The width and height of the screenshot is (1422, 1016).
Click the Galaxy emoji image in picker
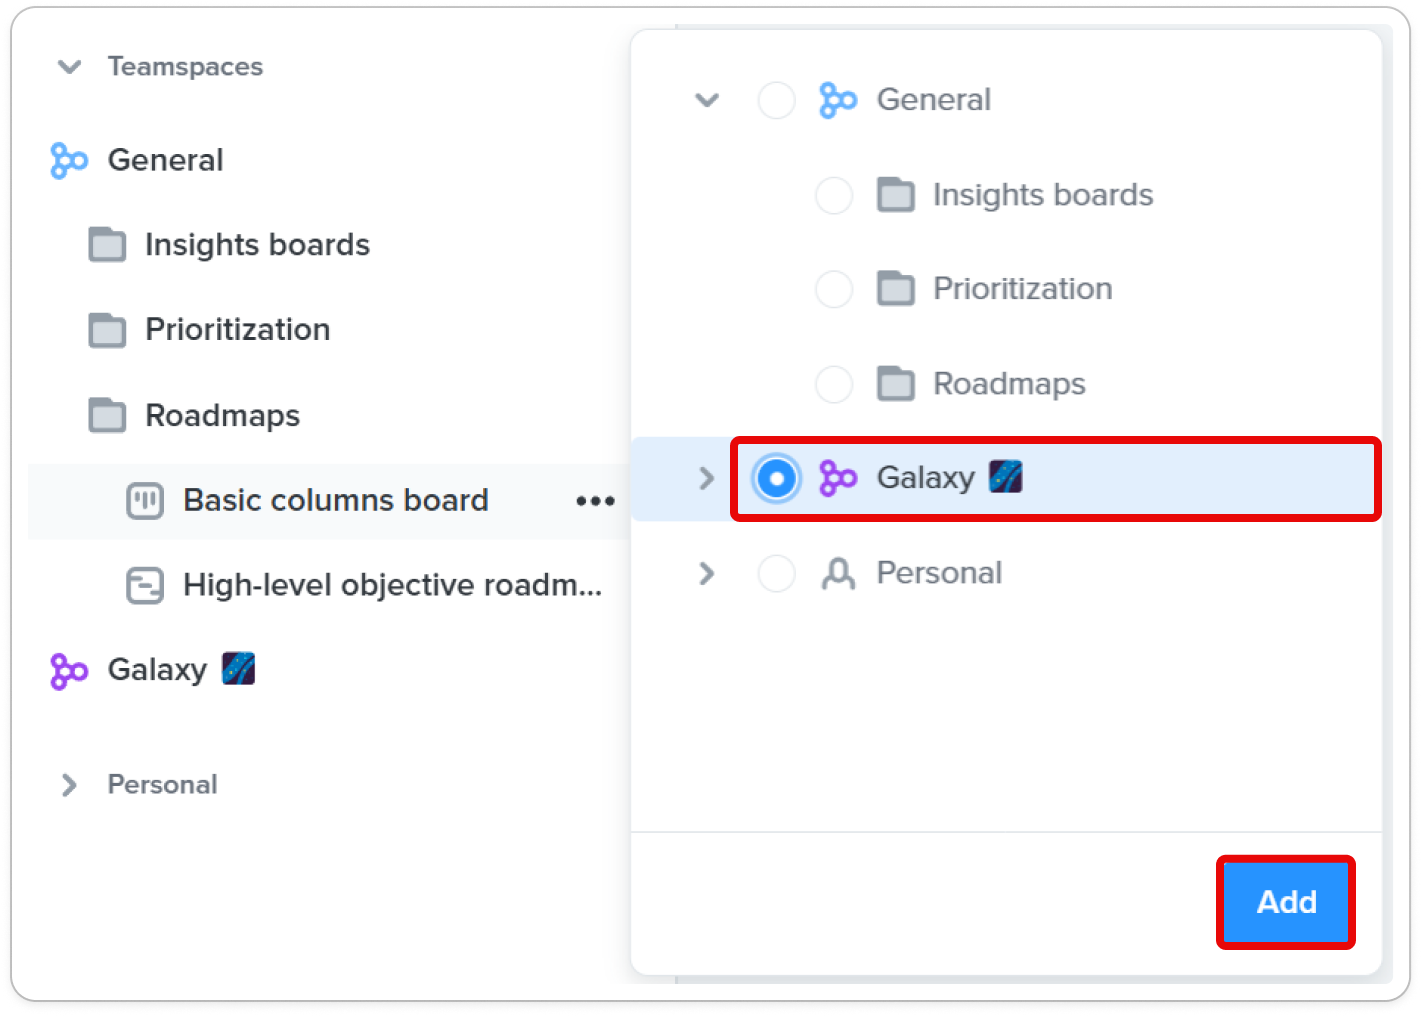click(x=1006, y=477)
